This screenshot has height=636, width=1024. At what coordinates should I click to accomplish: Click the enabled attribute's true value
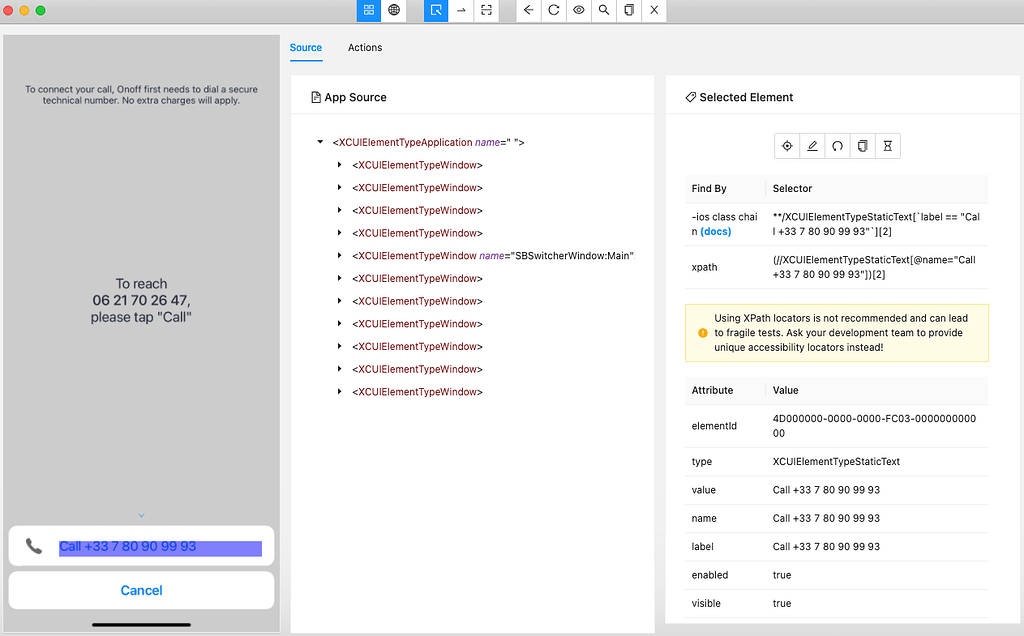click(782, 575)
